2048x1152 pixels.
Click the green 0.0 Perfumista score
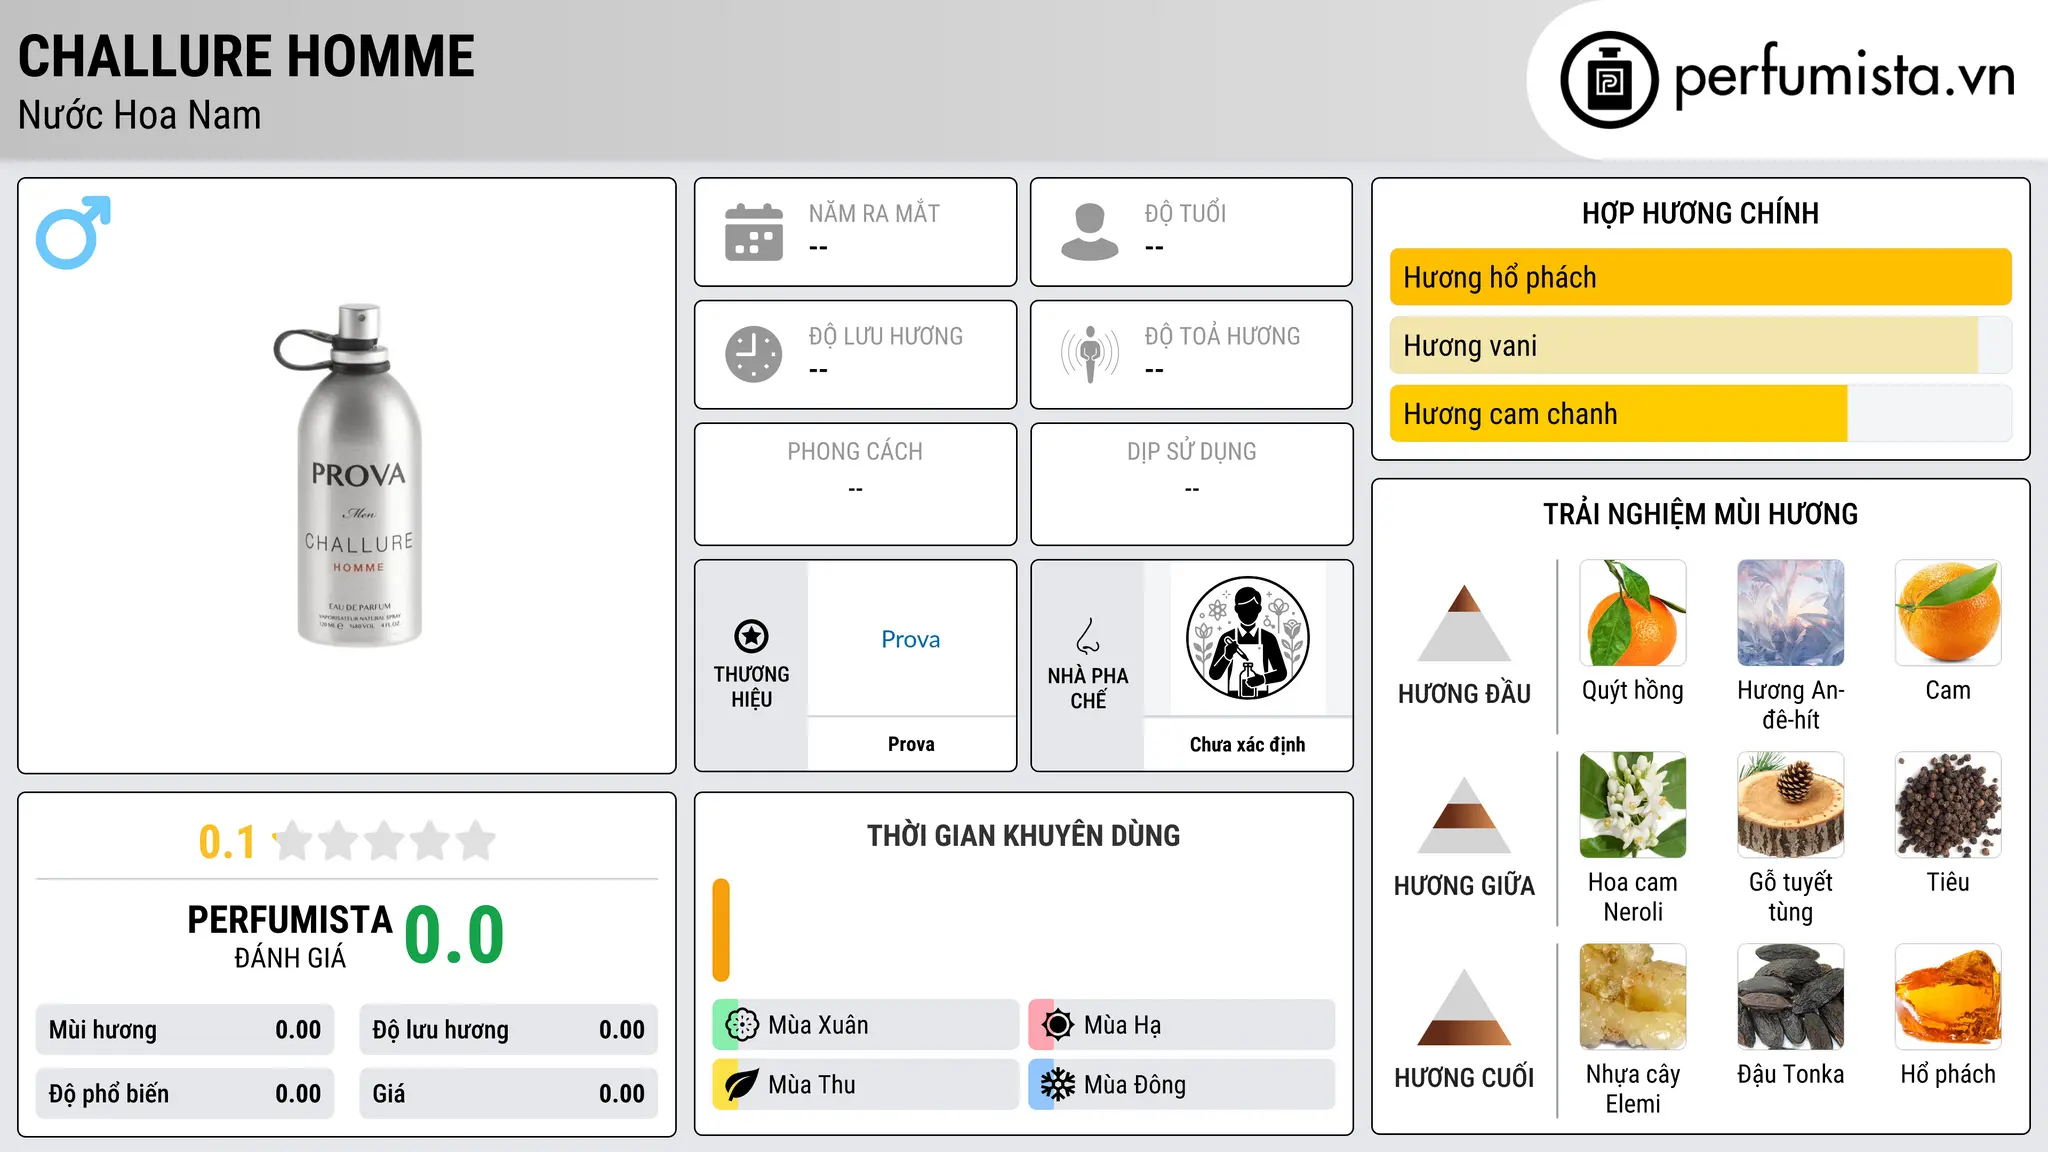455,935
